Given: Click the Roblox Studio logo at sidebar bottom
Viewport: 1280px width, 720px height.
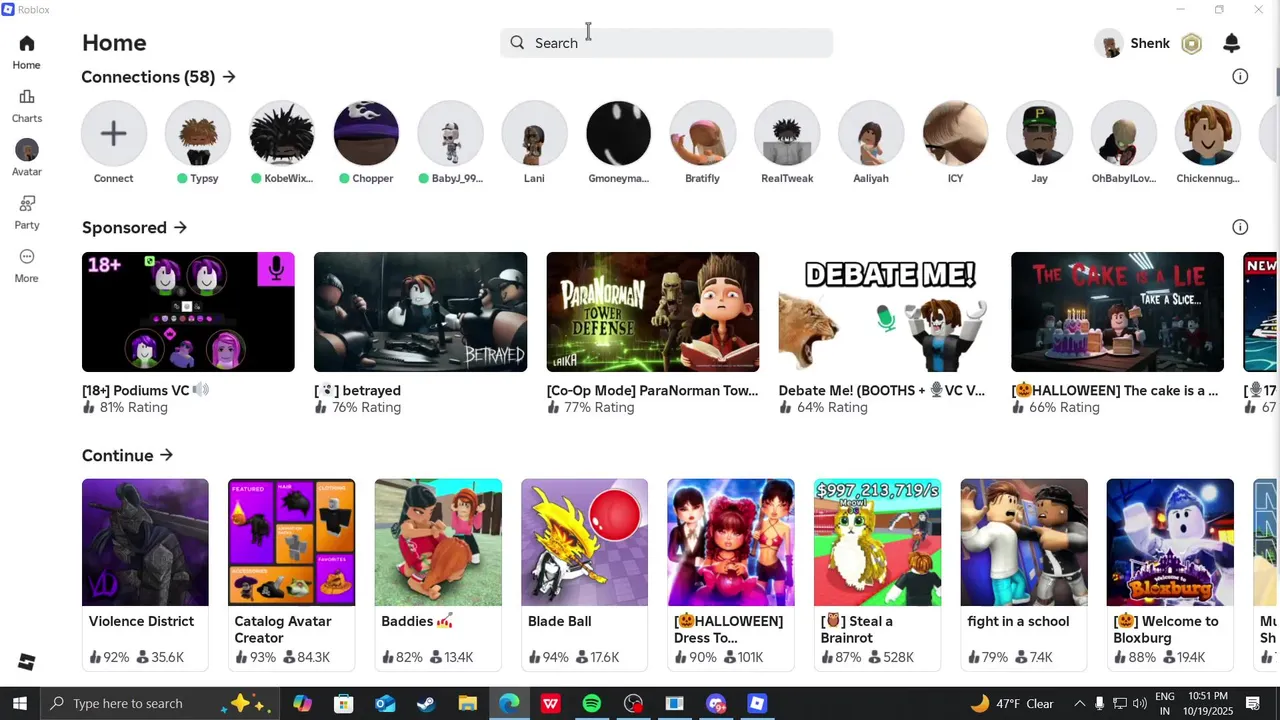Looking at the screenshot, I should [x=27, y=662].
